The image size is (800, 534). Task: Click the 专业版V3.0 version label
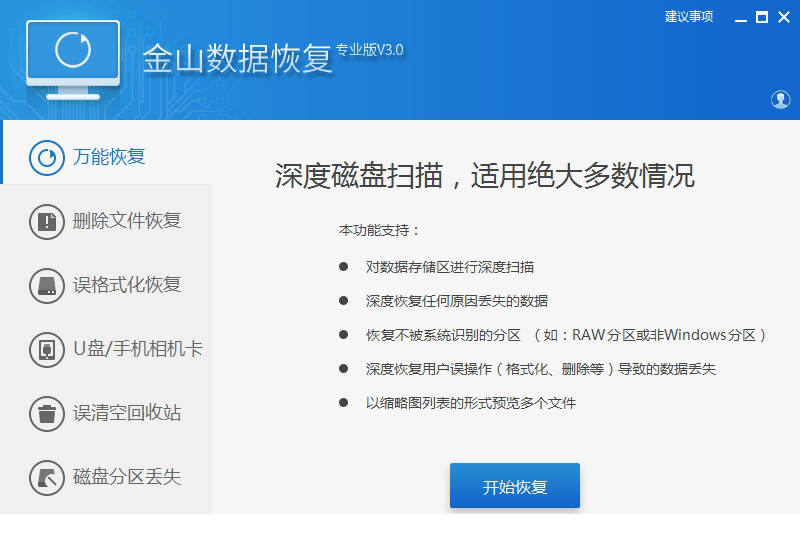pyautogui.click(x=369, y=50)
